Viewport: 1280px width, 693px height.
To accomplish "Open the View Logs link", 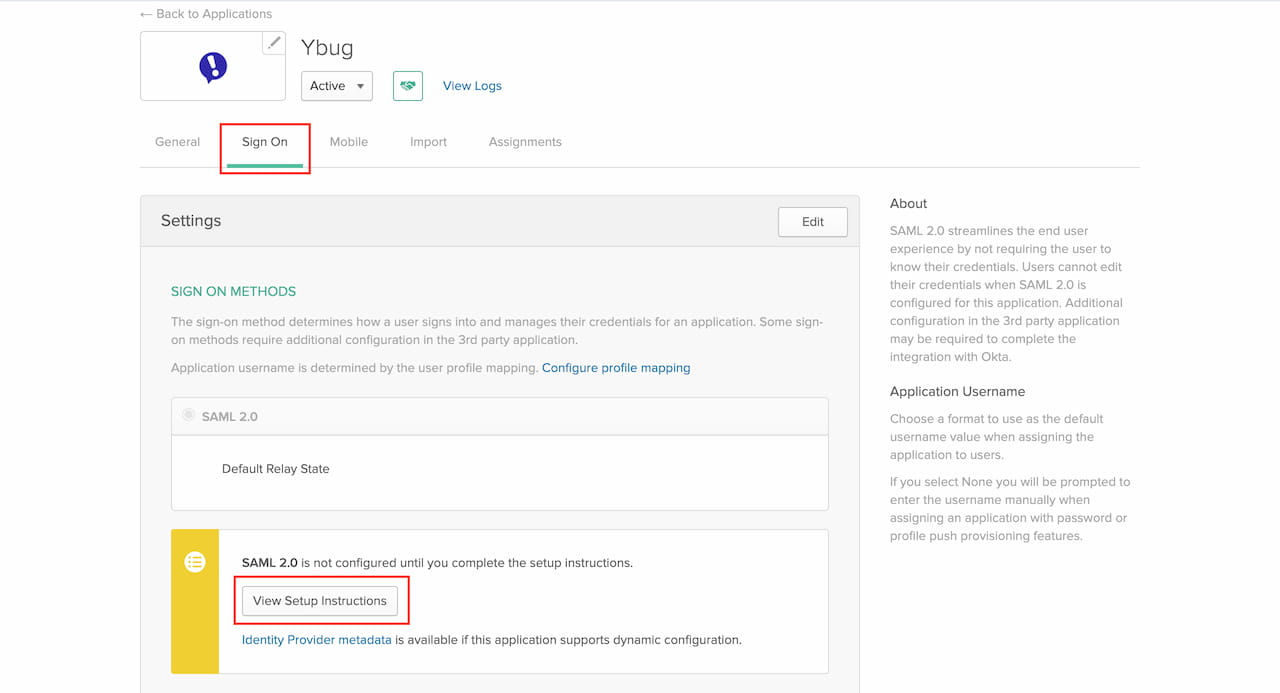I will click(x=472, y=86).
